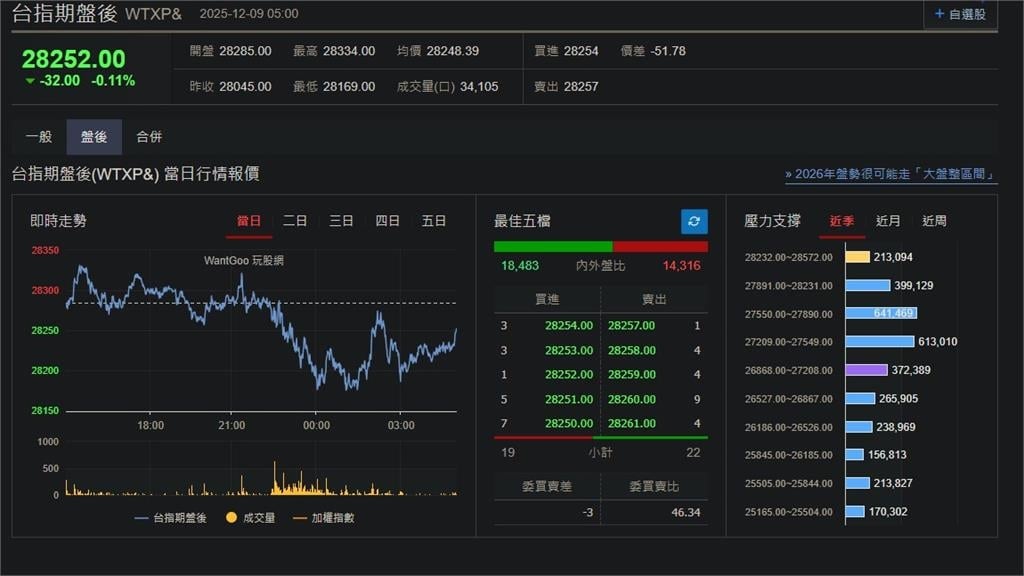This screenshot has height=576, width=1024.
Task: Select 近季 in support resistance panel
Action: point(842,221)
